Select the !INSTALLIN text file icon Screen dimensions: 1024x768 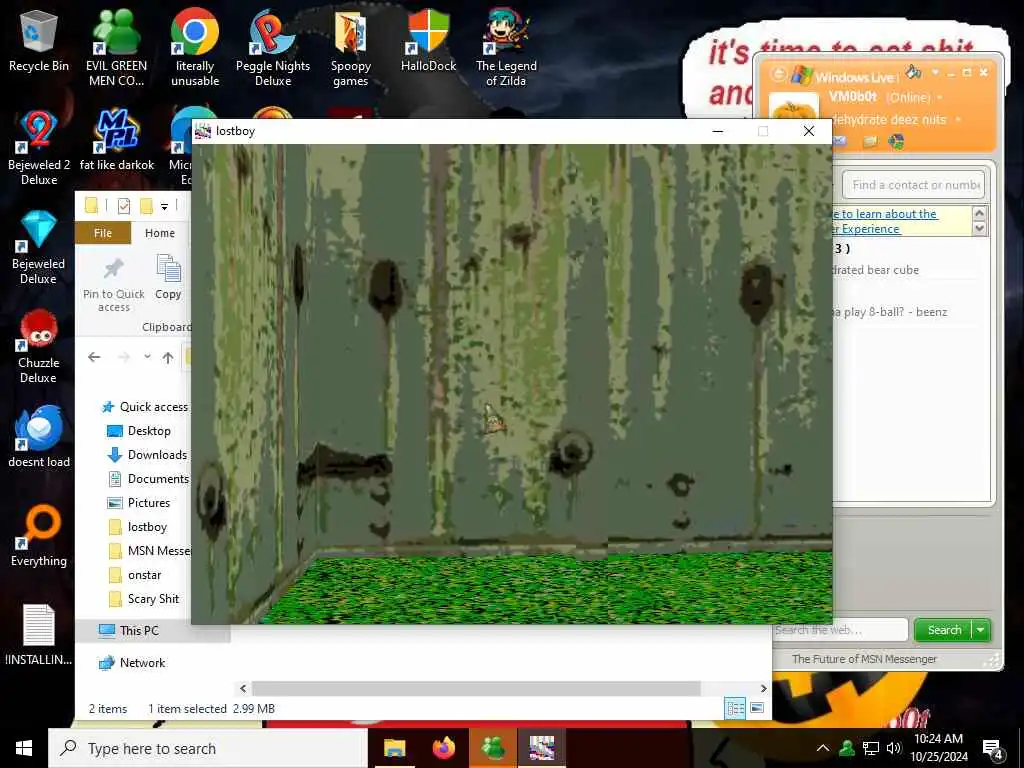(39, 635)
